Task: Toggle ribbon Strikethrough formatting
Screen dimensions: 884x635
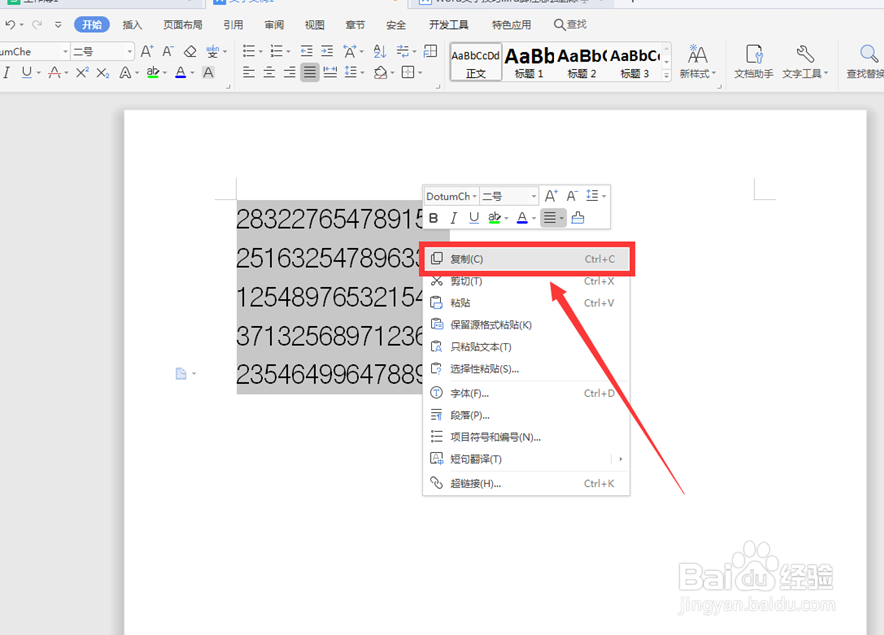Action: tap(55, 72)
